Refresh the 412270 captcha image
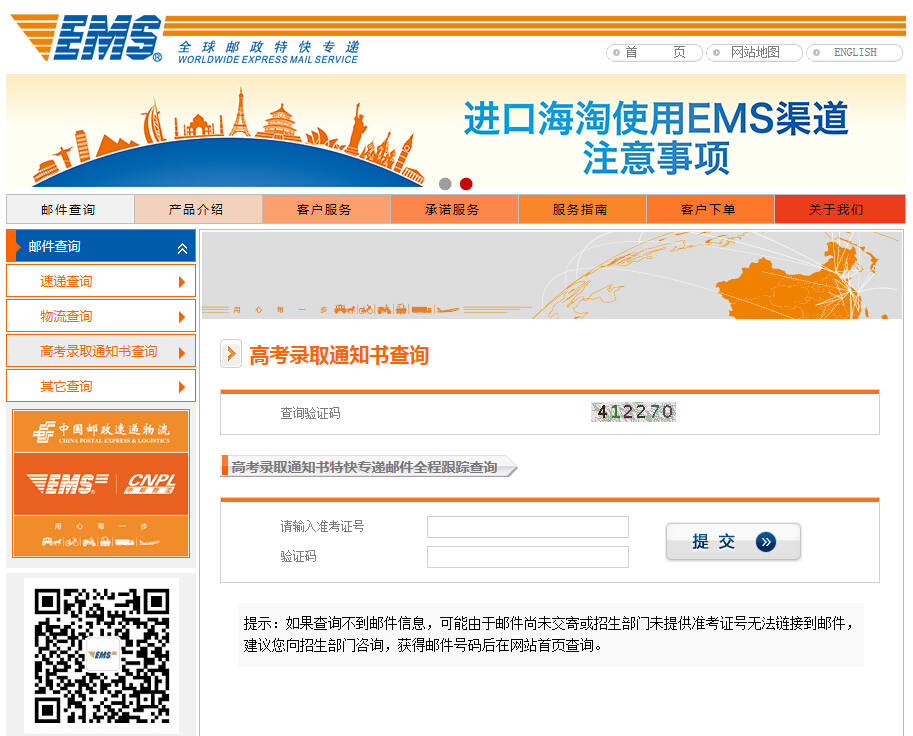 (x=634, y=412)
